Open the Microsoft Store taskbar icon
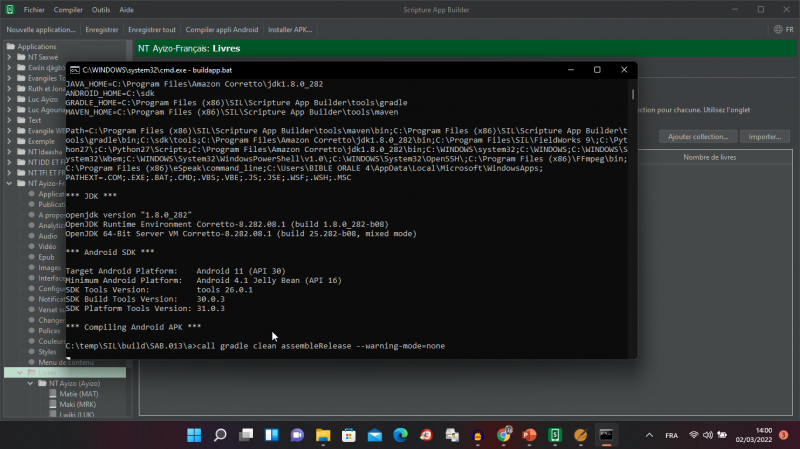The height and width of the screenshot is (449, 800). click(x=348, y=435)
